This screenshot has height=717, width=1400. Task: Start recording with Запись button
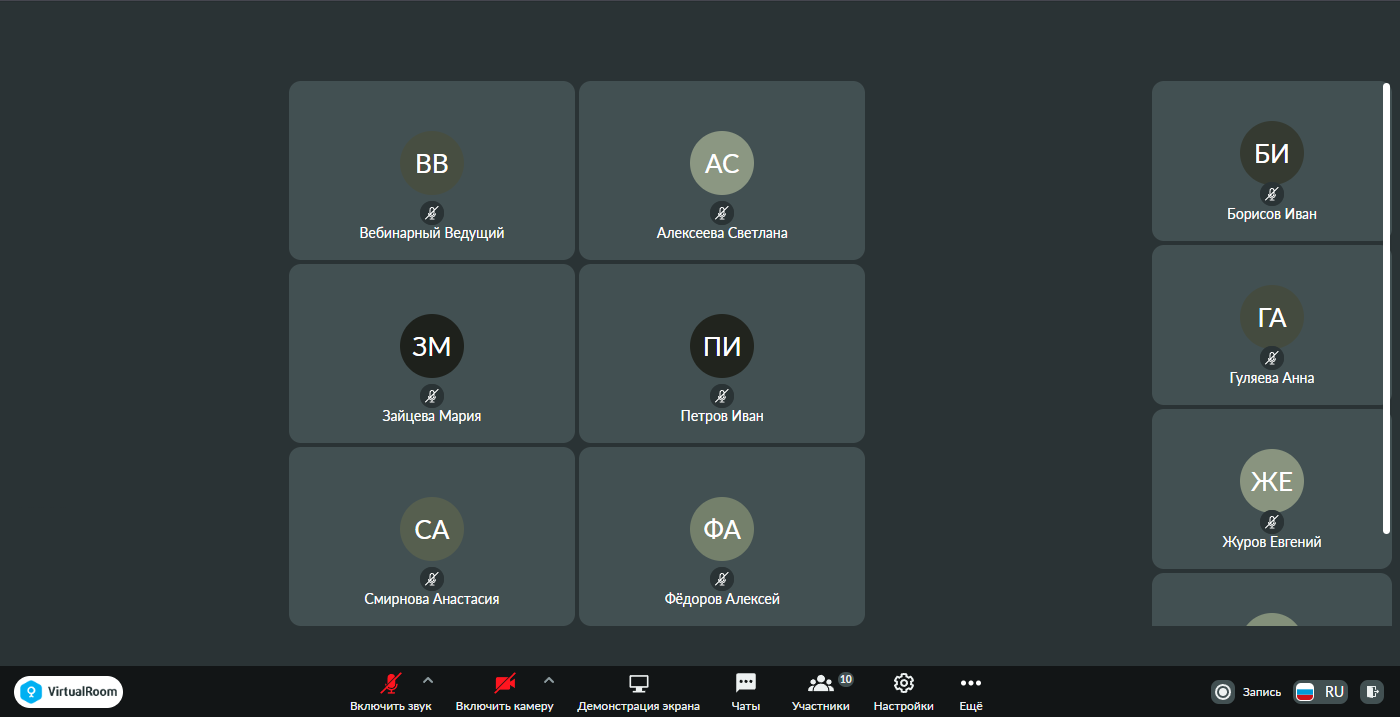point(1246,691)
